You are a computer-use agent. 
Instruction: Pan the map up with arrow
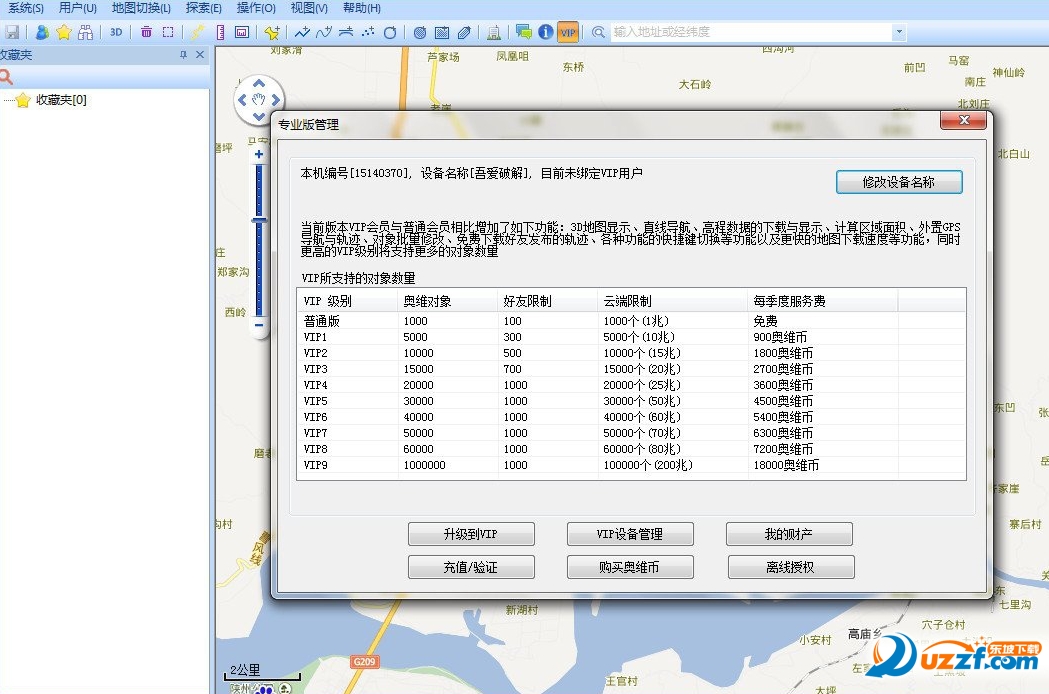pyautogui.click(x=259, y=84)
